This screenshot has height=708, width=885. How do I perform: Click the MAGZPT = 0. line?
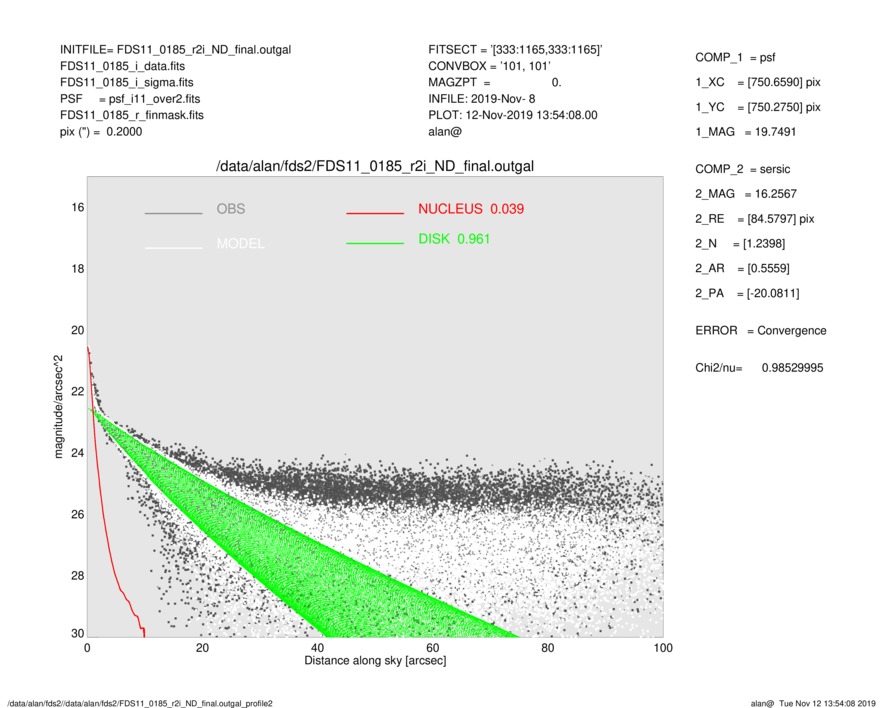[494, 82]
